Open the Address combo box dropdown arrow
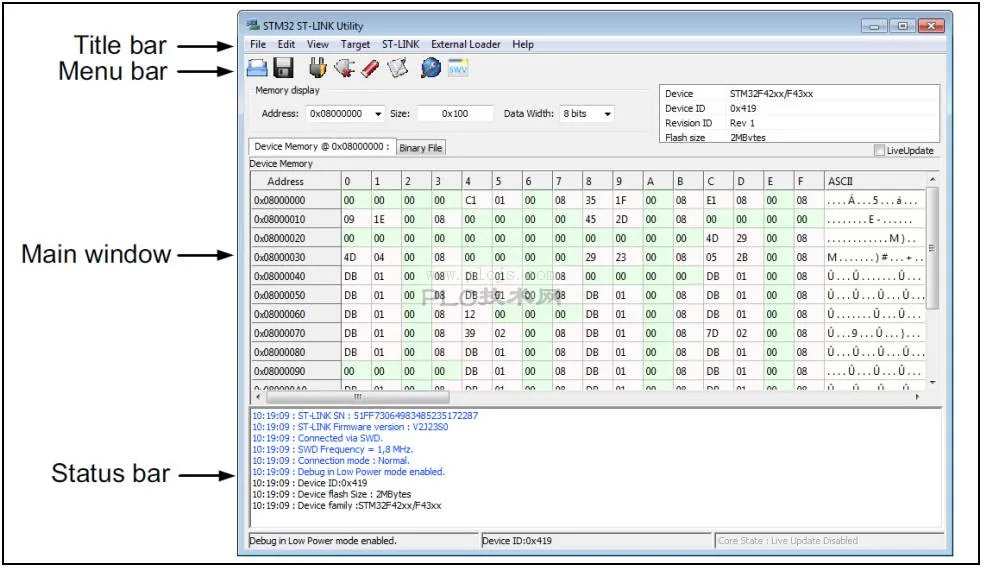 click(x=378, y=114)
